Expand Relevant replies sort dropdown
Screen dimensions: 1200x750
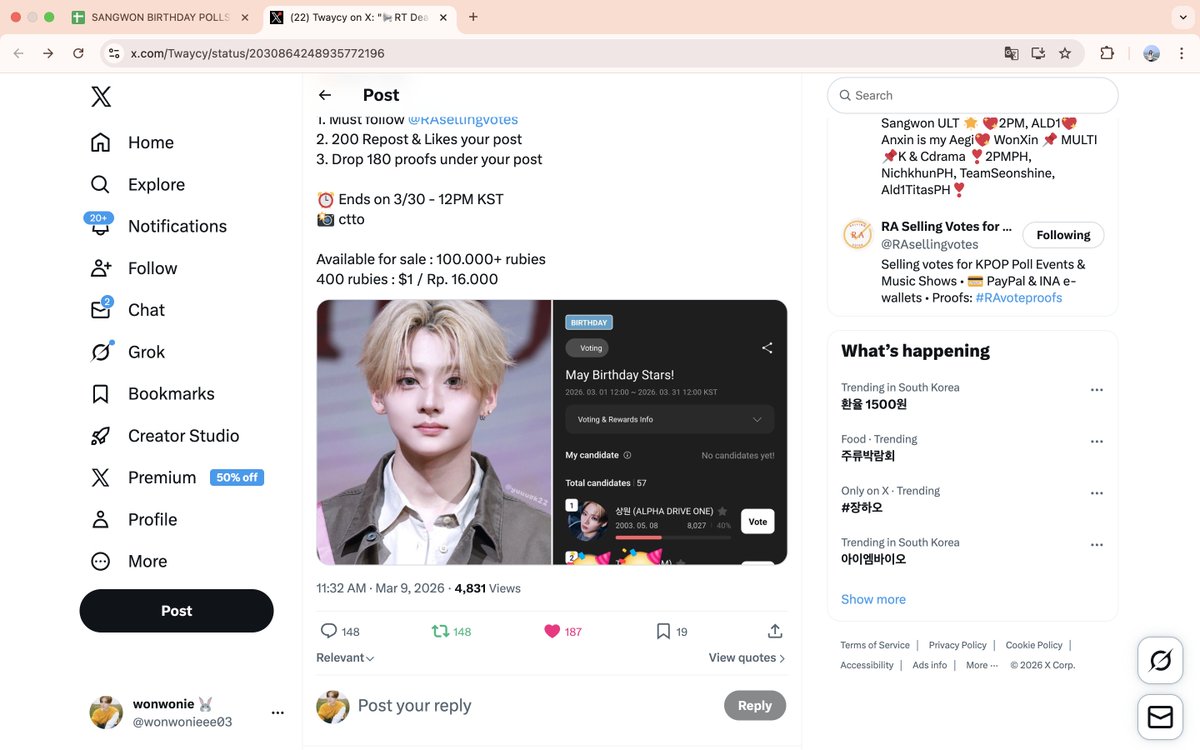pyautogui.click(x=345, y=658)
